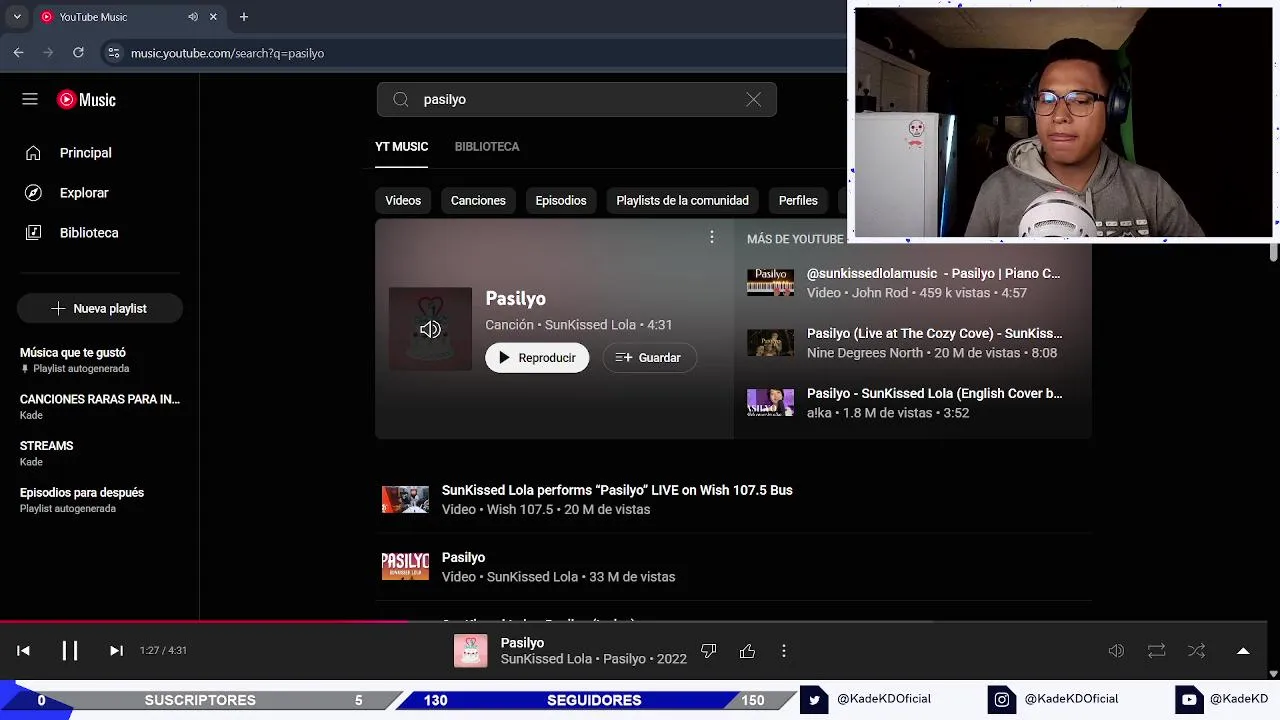The height and width of the screenshot is (720, 1280).
Task: Open the Piano Cover video thumbnail
Action: pos(770,283)
